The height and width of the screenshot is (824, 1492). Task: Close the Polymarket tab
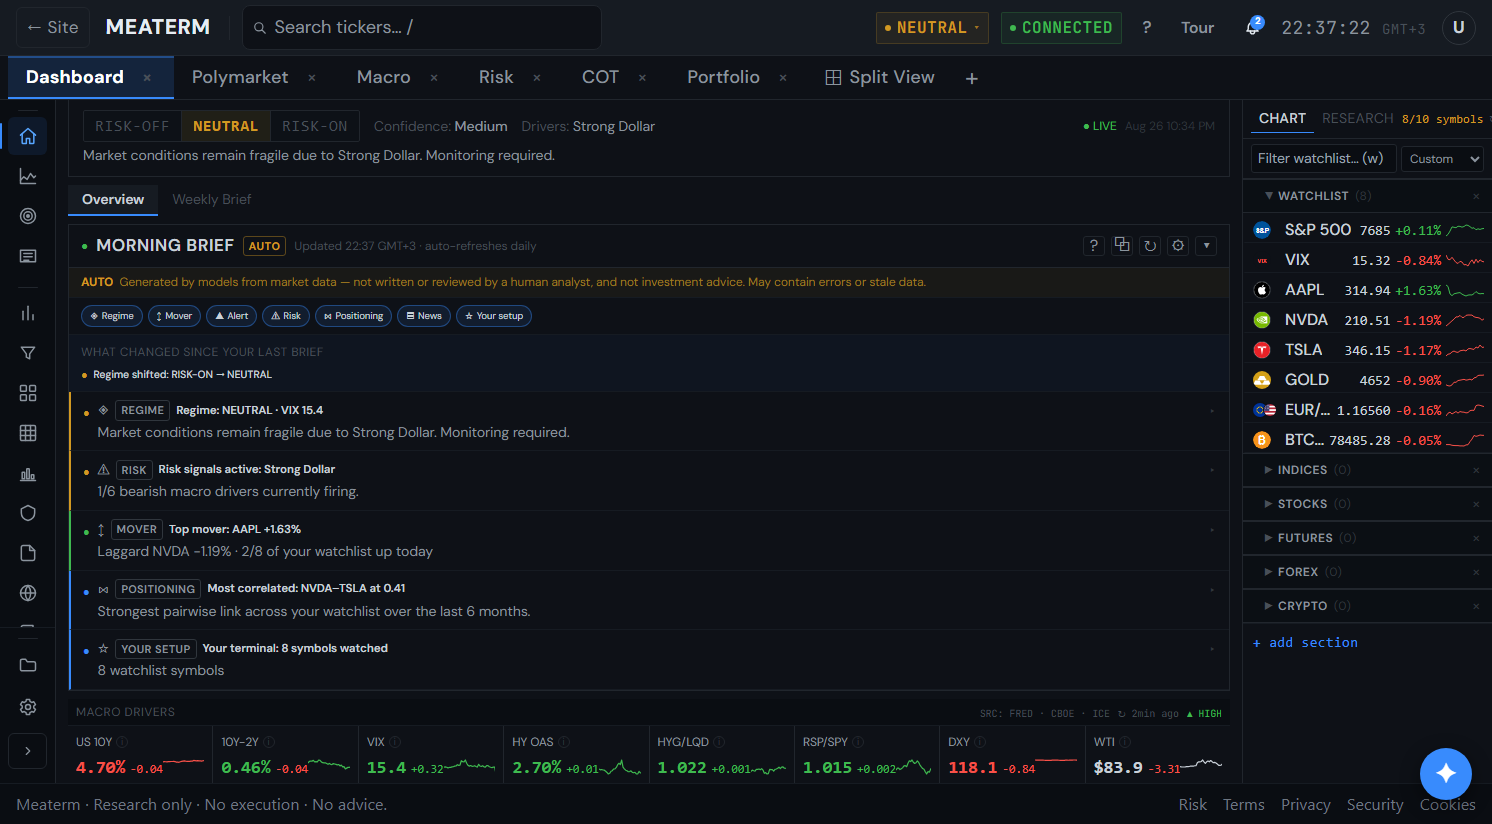[312, 78]
